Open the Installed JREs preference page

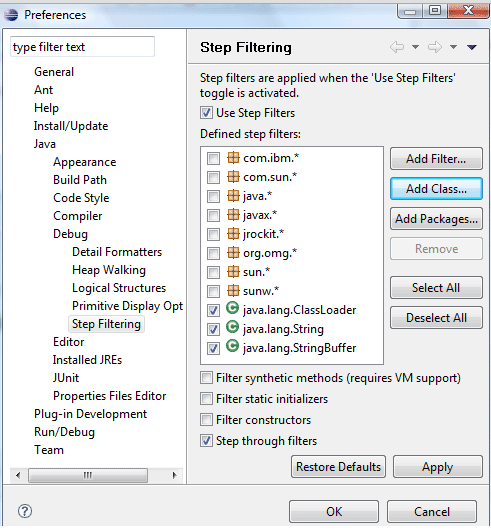pos(87,360)
